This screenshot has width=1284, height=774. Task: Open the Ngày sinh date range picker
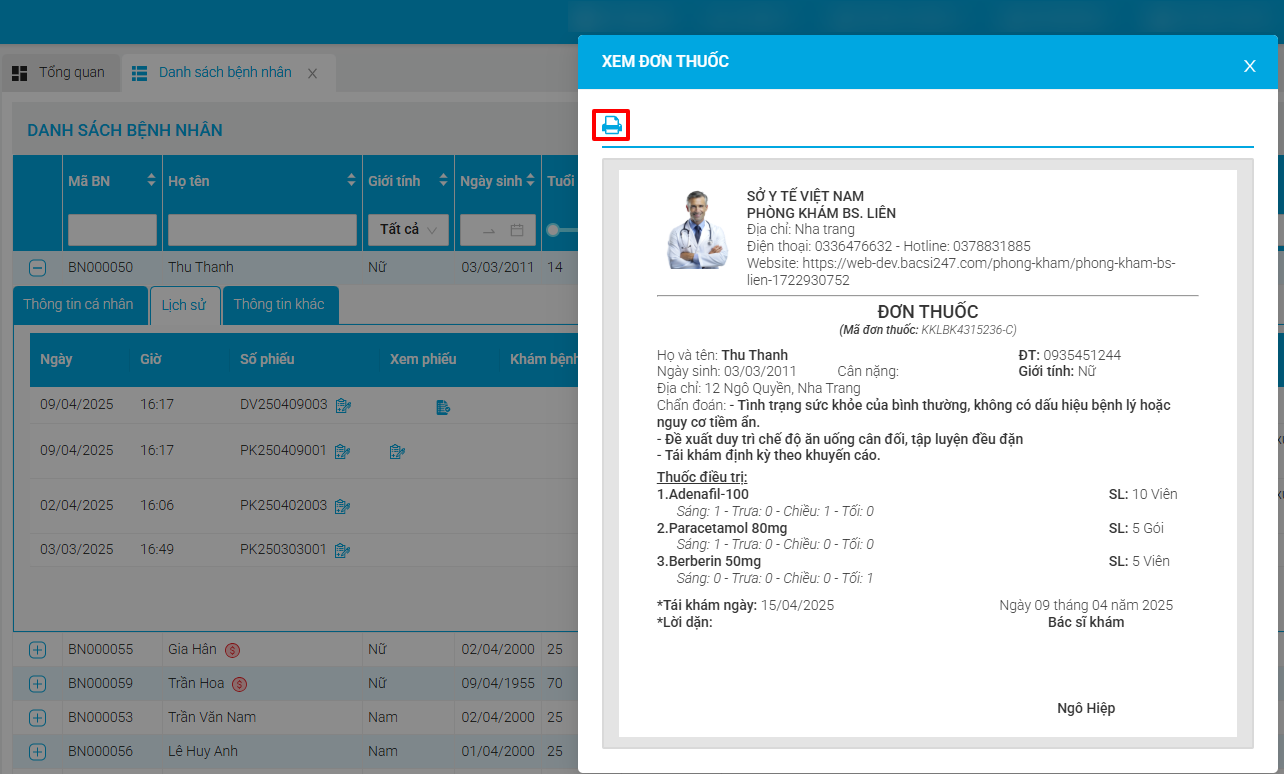click(x=498, y=230)
